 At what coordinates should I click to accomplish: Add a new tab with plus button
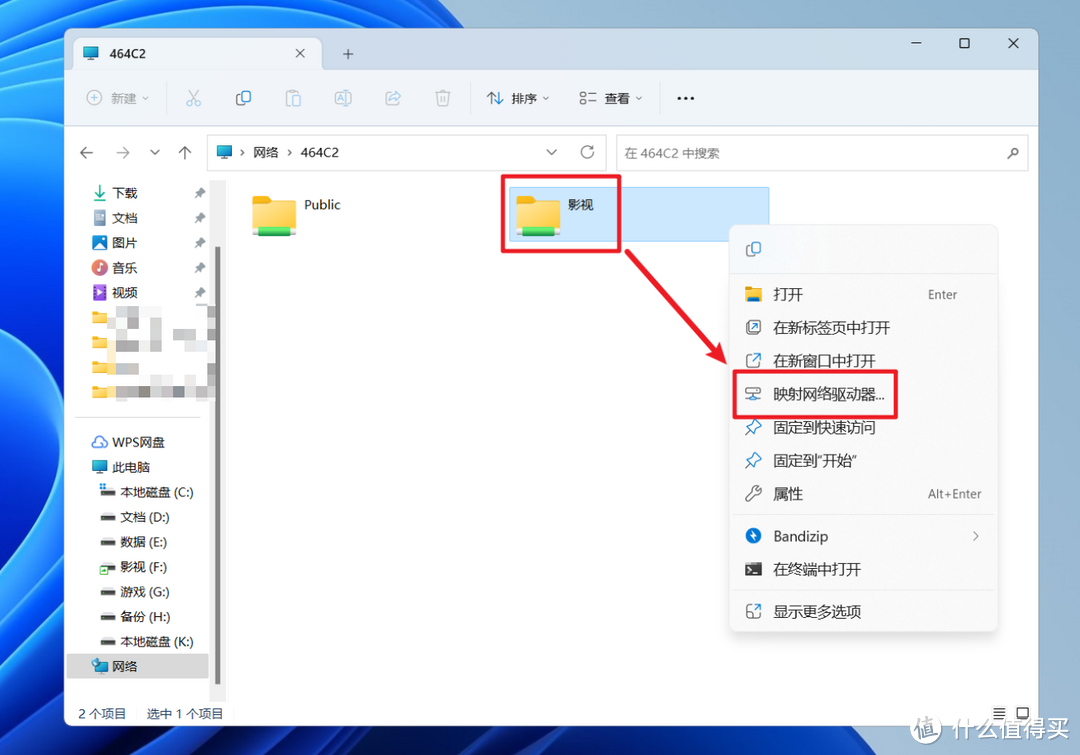[x=348, y=54]
